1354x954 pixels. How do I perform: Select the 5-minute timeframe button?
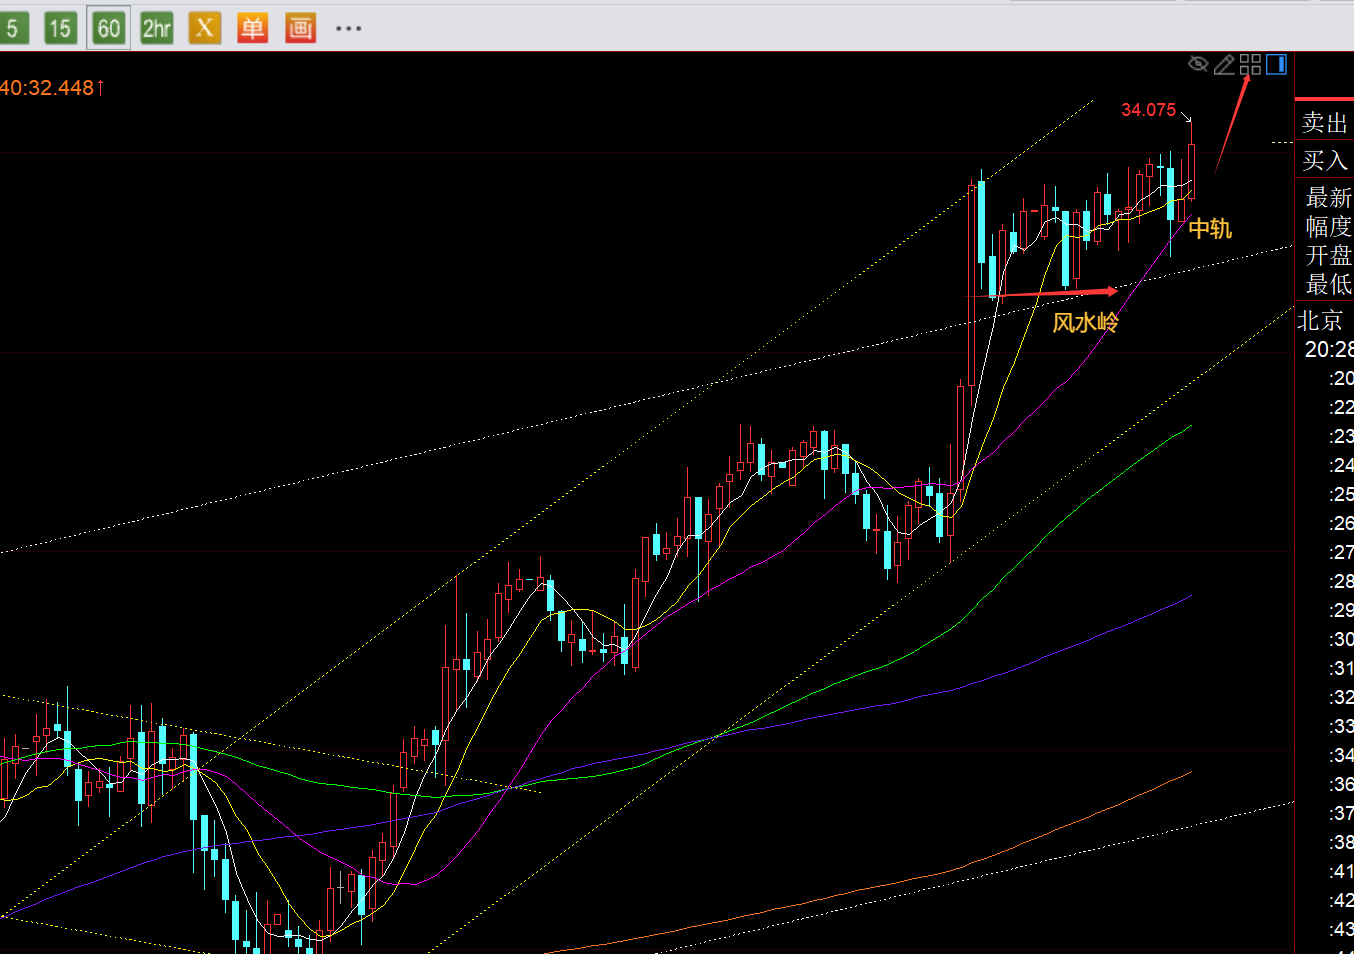pos(12,28)
